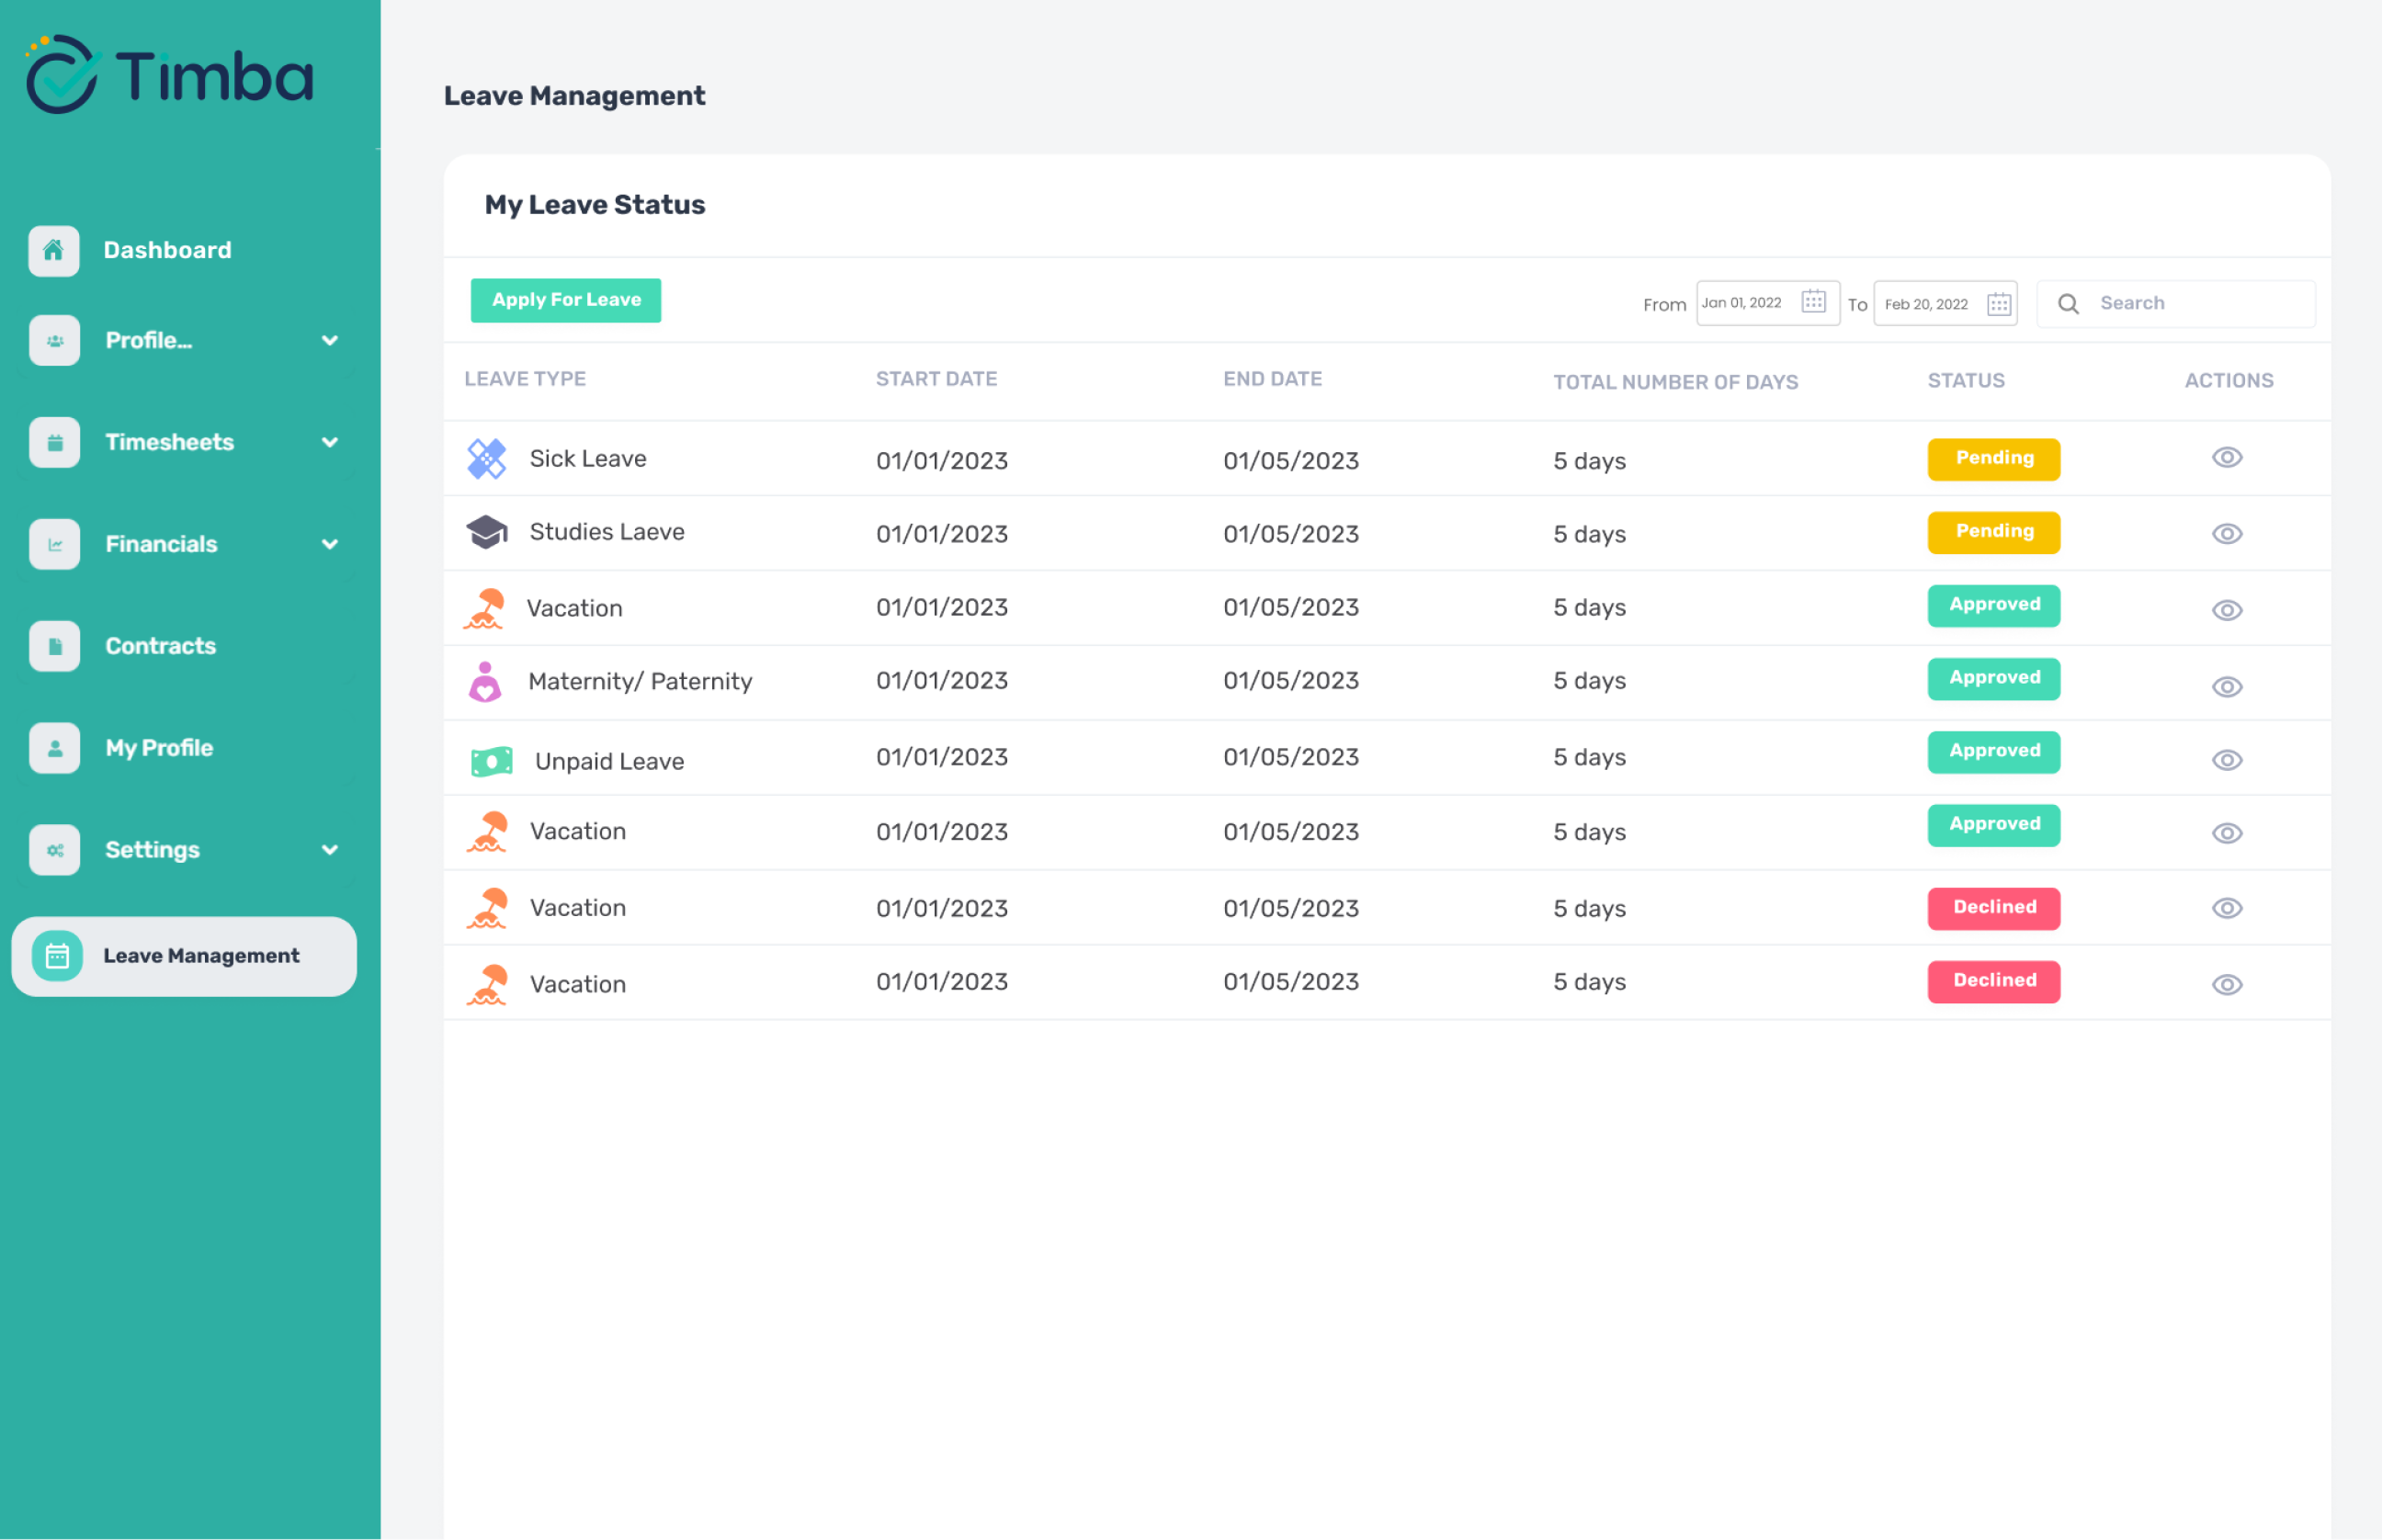Expand the Financials menu chevron
2382x1540 pixels.
pos(329,544)
